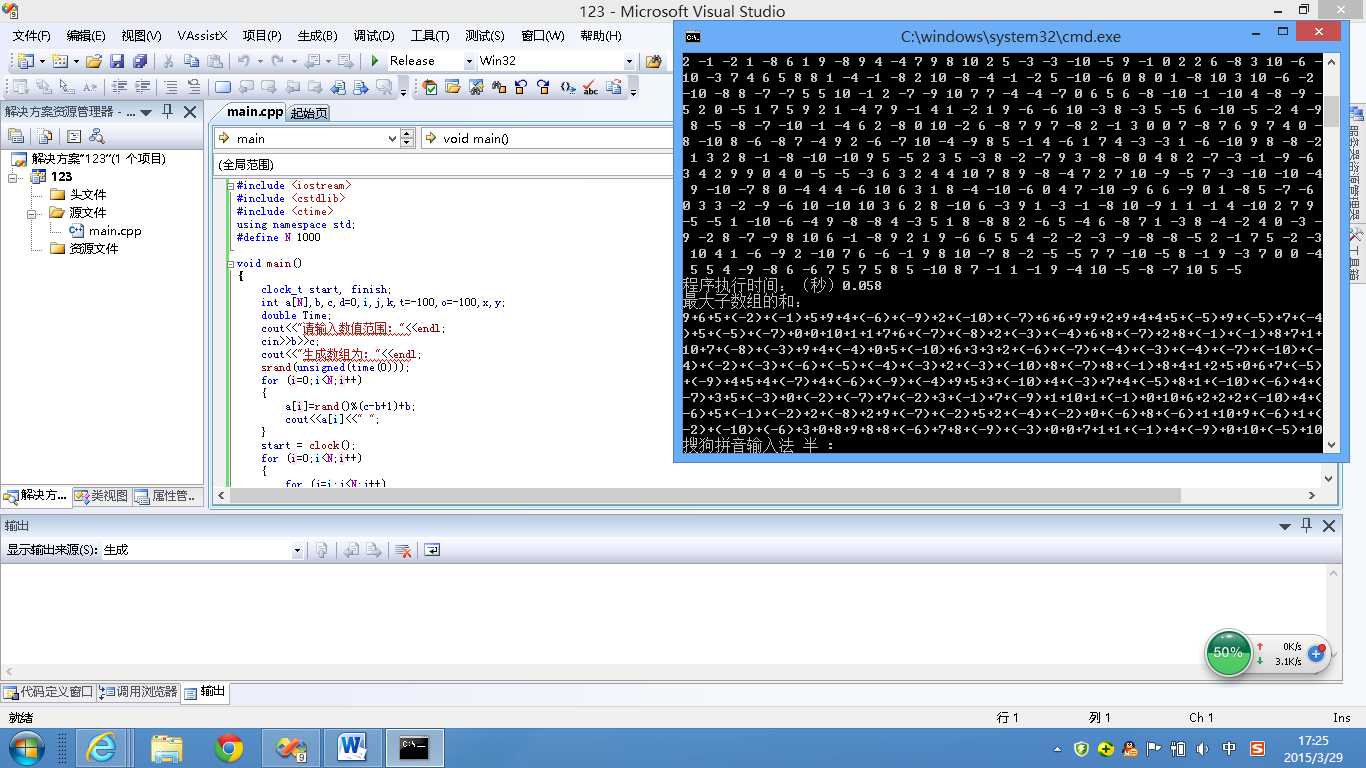Uncomment the selected lines icon
The width and height of the screenshot is (1366, 768).
click(x=194, y=87)
